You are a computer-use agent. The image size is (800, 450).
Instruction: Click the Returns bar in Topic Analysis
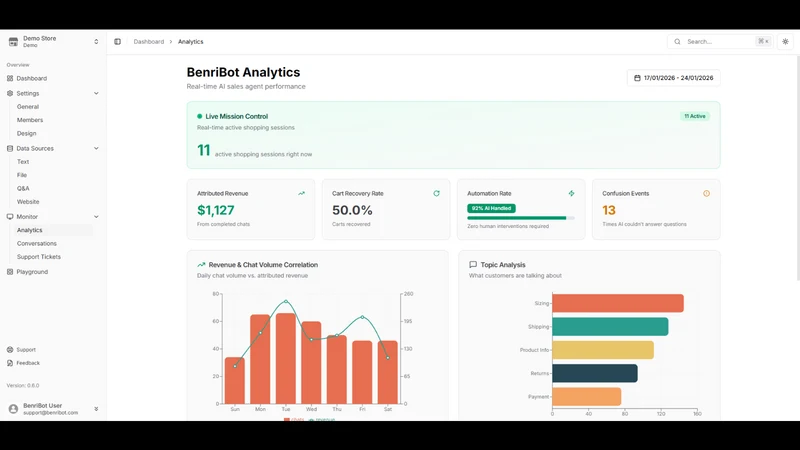tap(595, 373)
